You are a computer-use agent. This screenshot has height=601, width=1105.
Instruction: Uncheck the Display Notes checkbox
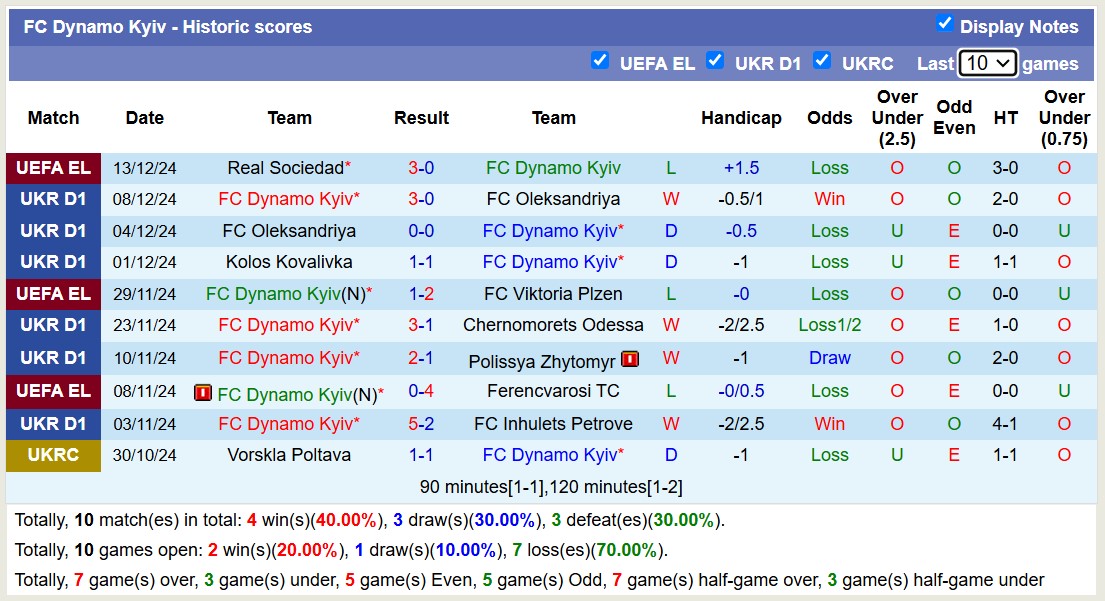point(942,25)
